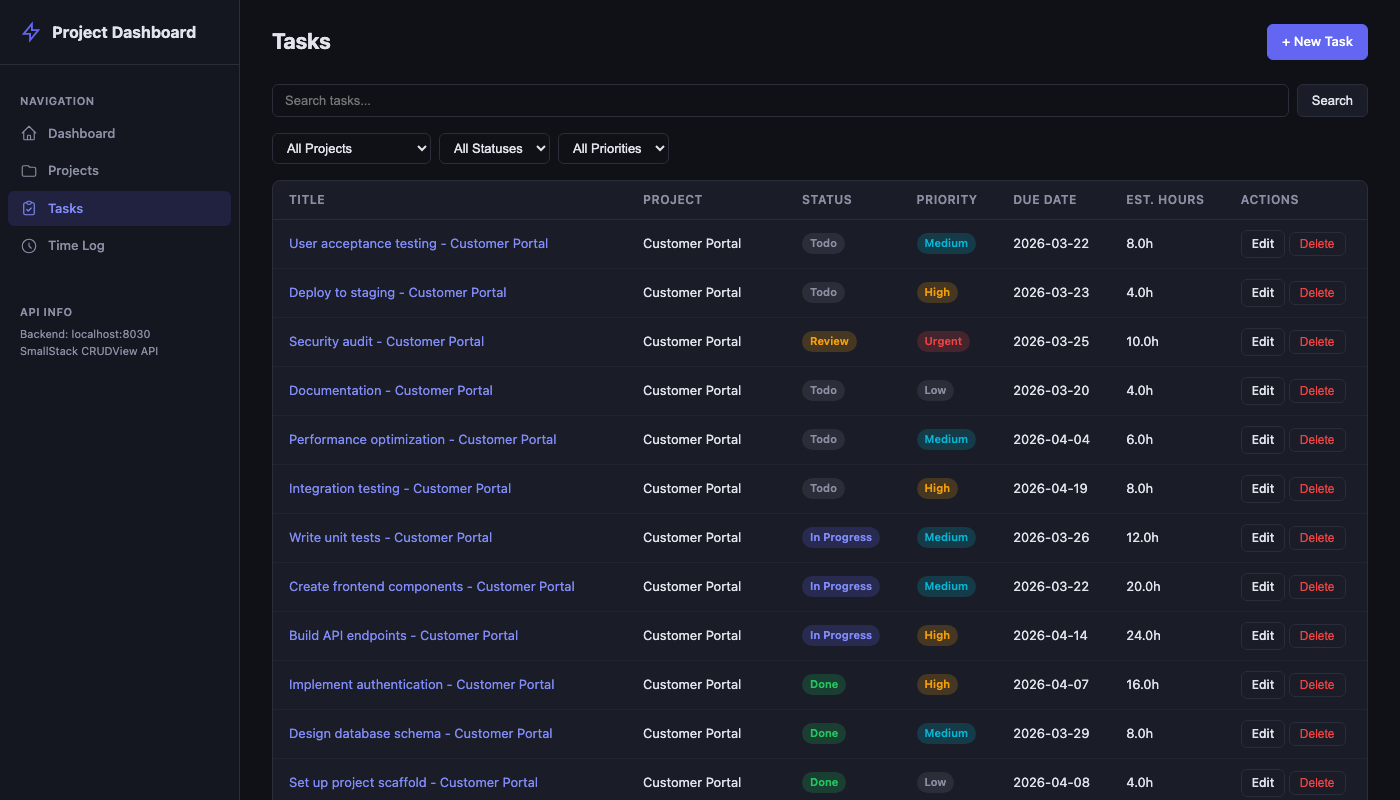
Task: Open Time Log via the clock icon
Action: click(30, 245)
